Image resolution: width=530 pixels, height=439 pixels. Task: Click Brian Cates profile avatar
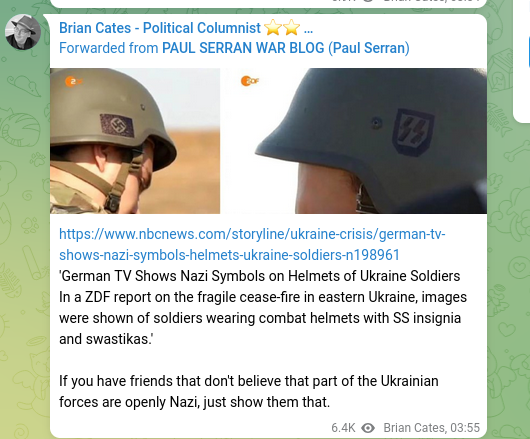23,32
